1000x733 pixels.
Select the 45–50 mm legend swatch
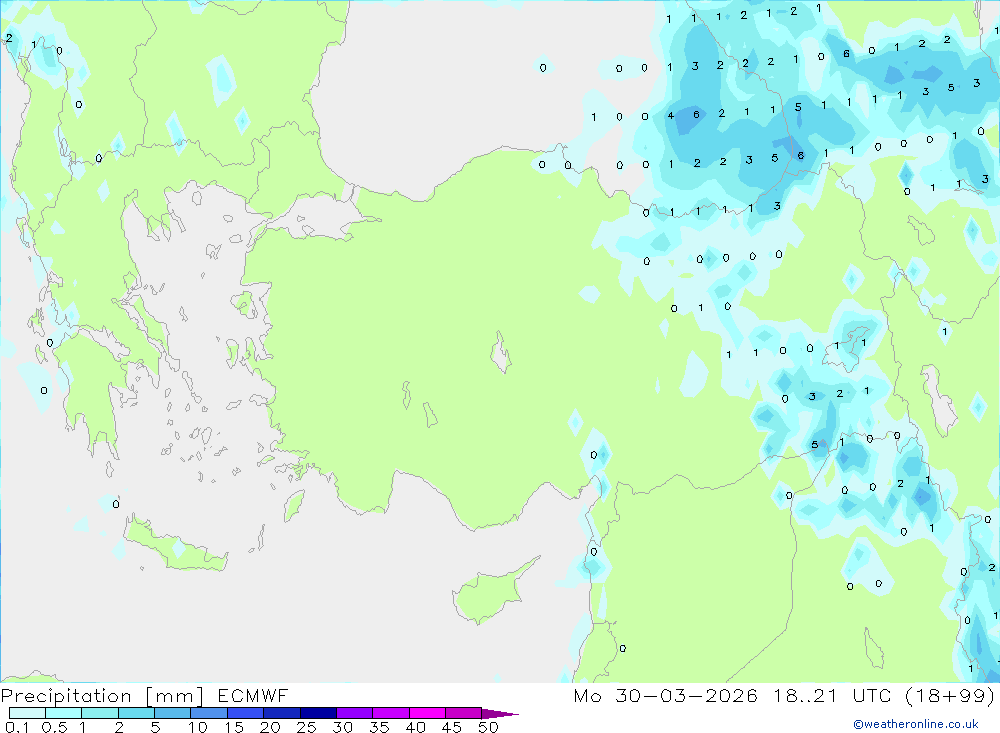(x=464, y=713)
